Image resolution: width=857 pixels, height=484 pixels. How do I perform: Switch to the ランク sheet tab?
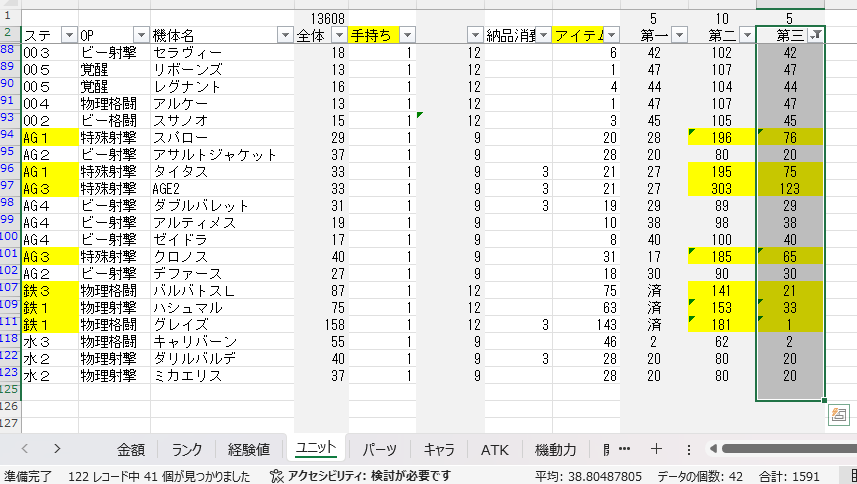[187, 450]
